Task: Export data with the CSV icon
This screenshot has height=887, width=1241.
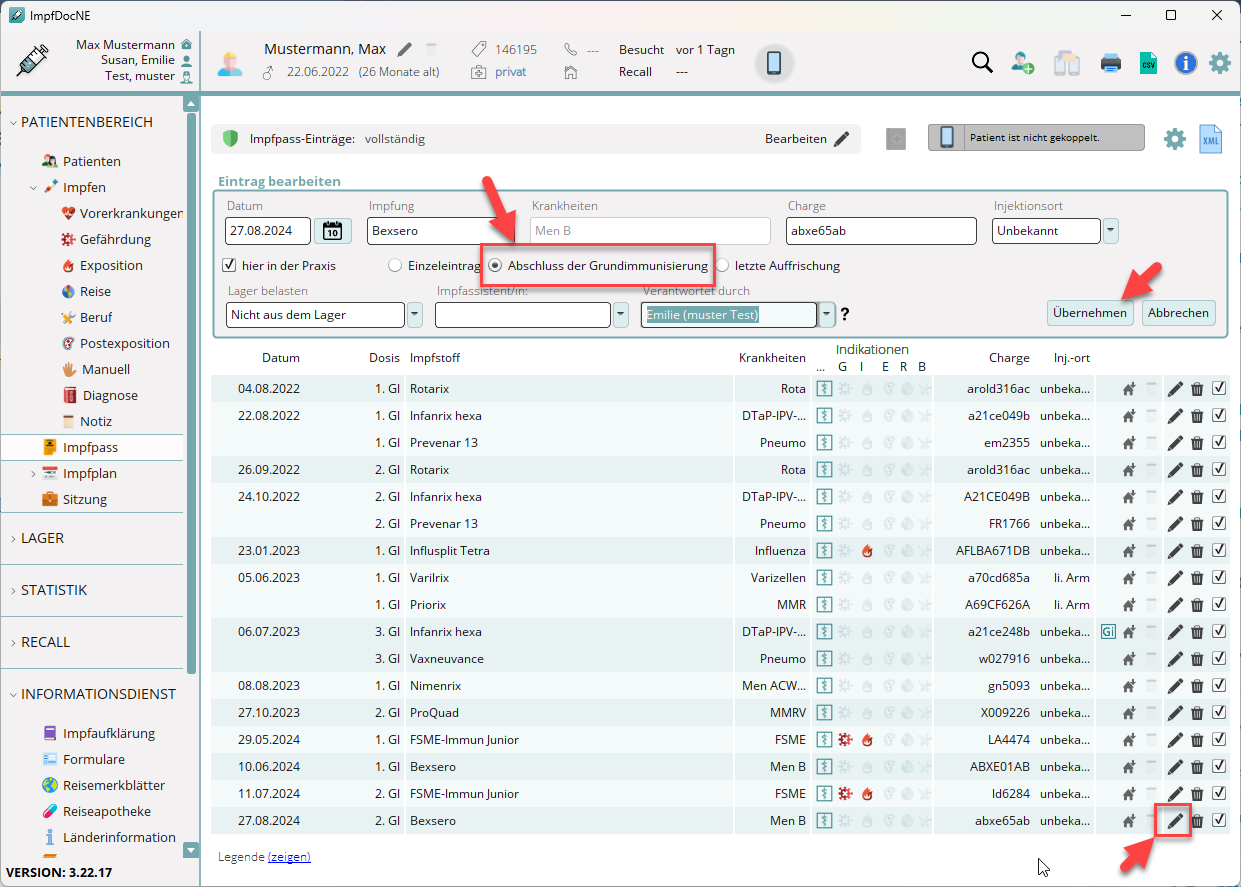Action: coord(1148,63)
